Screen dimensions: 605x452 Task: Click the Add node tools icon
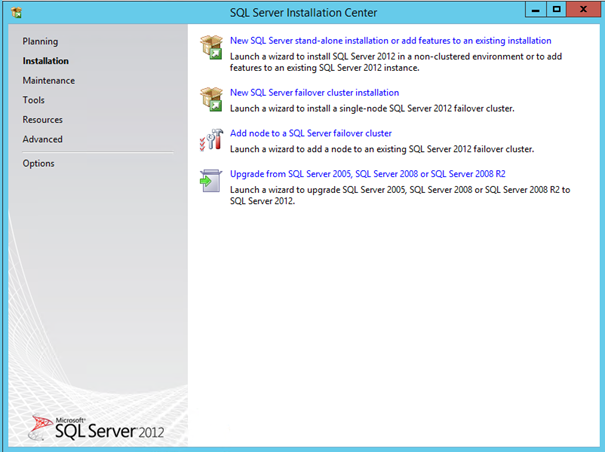point(211,139)
